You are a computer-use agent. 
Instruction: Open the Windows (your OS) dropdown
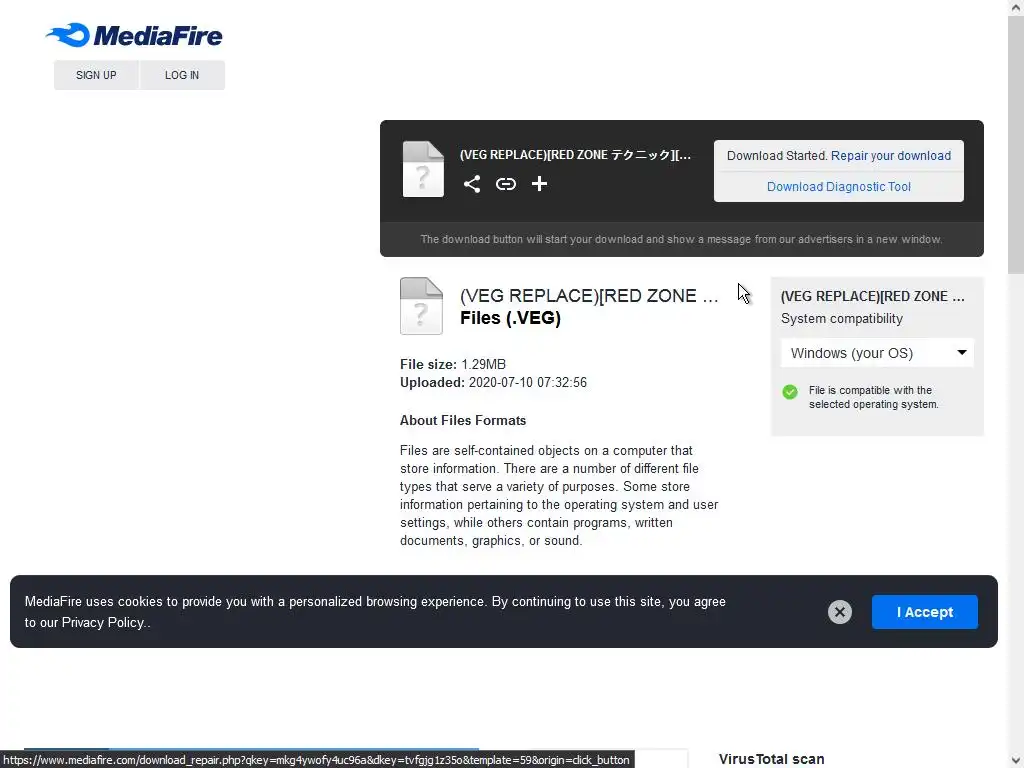[877, 353]
